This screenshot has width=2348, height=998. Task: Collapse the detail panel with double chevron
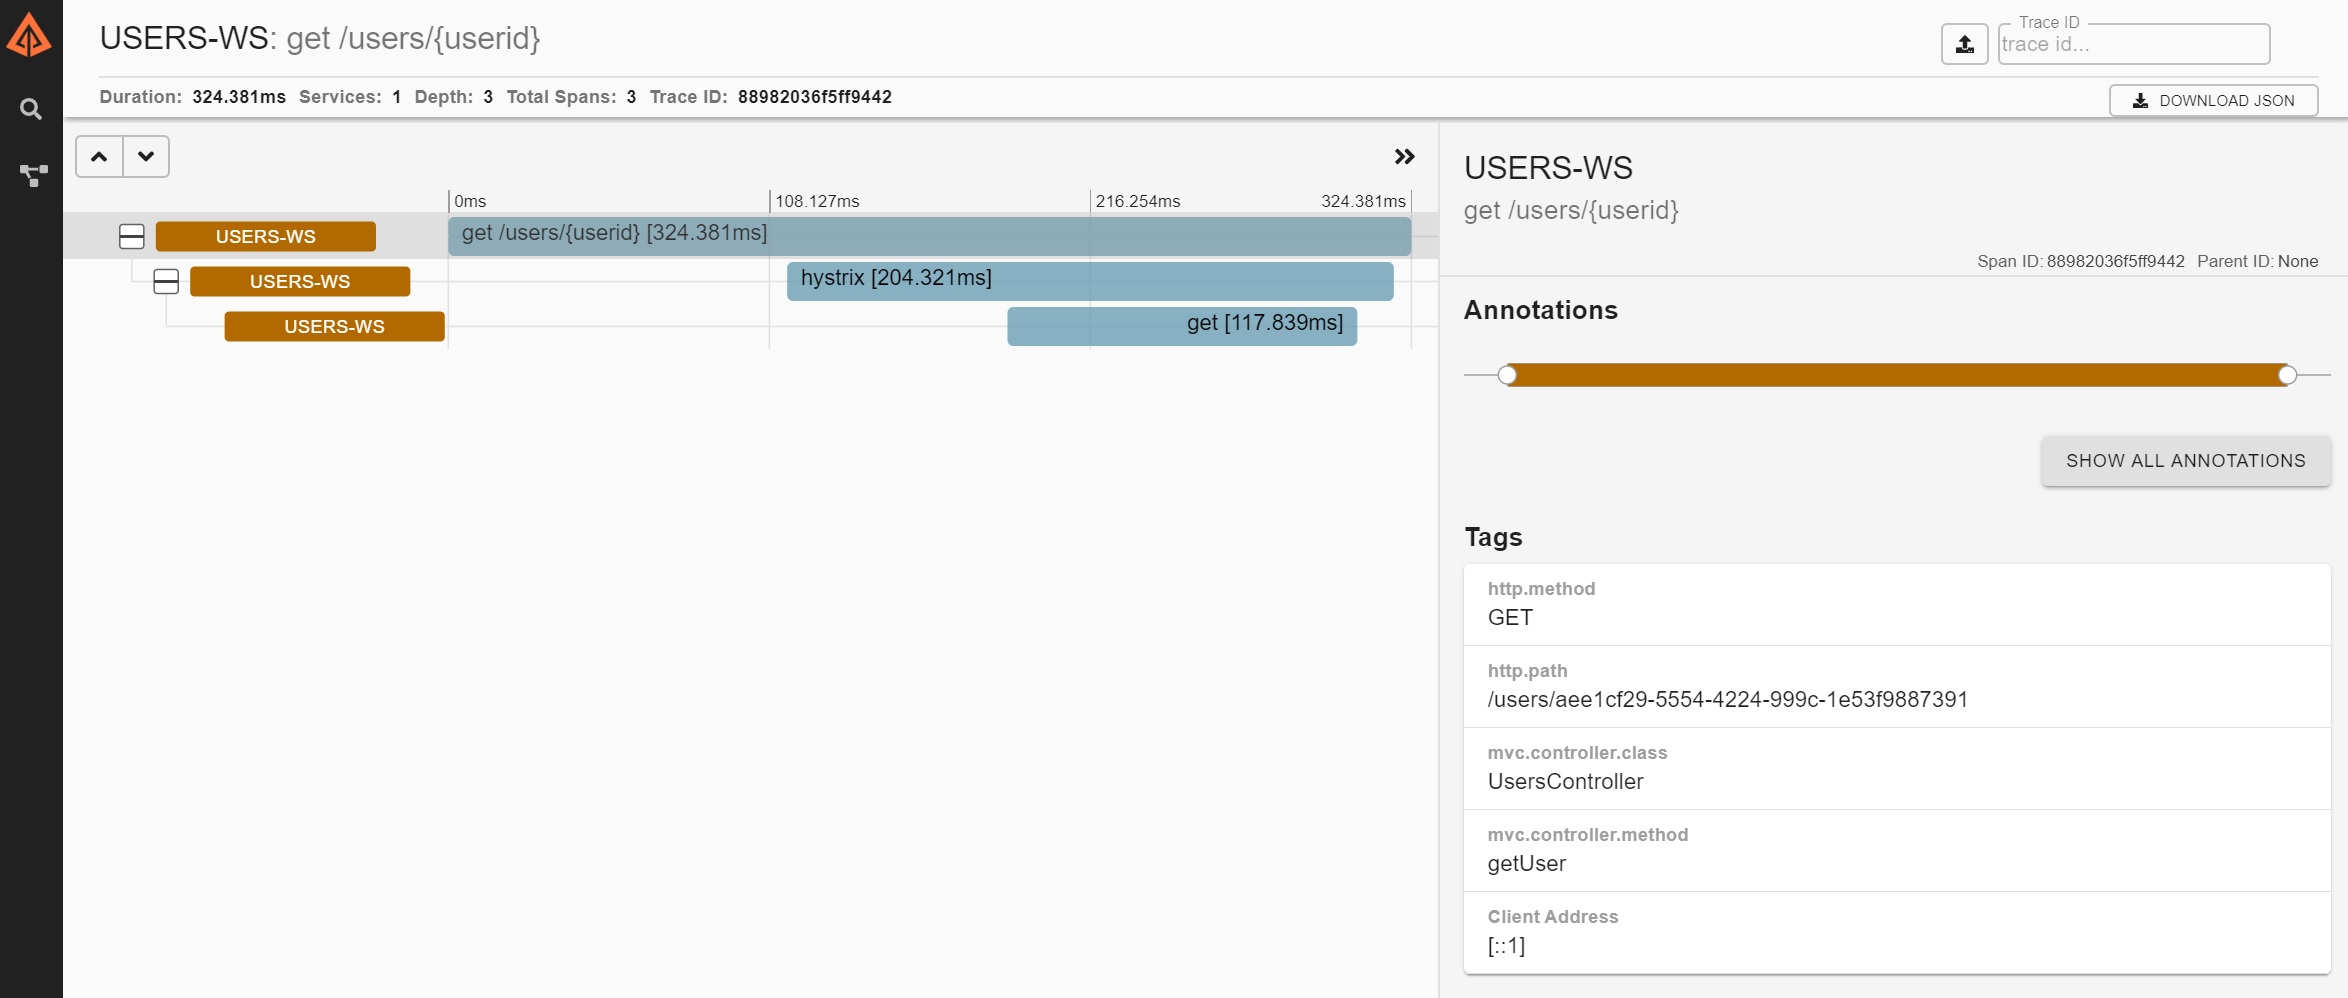tap(1404, 157)
